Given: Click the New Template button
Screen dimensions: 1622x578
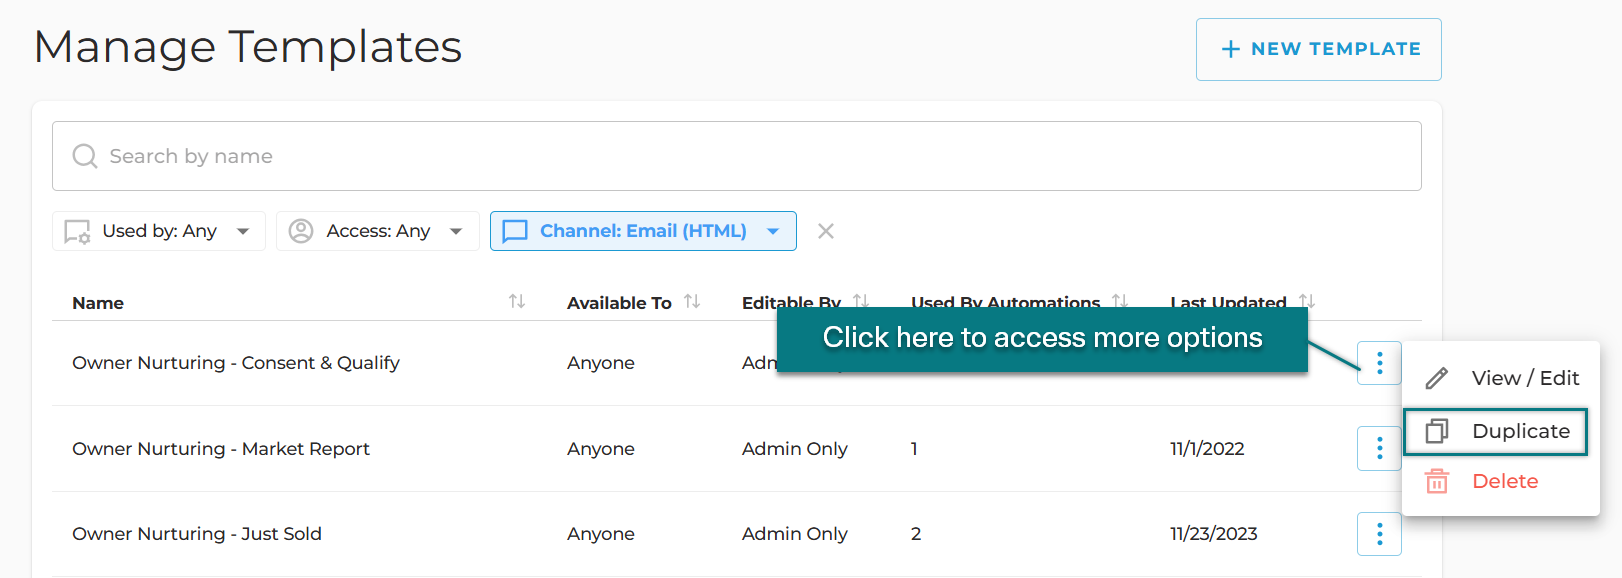Looking at the screenshot, I should click(x=1318, y=49).
